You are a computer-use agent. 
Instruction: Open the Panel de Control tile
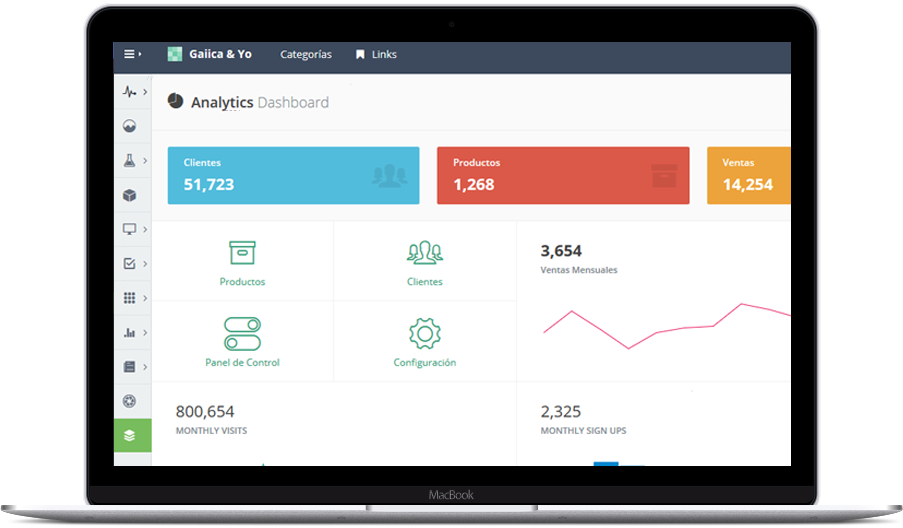[x=242, y=342]
